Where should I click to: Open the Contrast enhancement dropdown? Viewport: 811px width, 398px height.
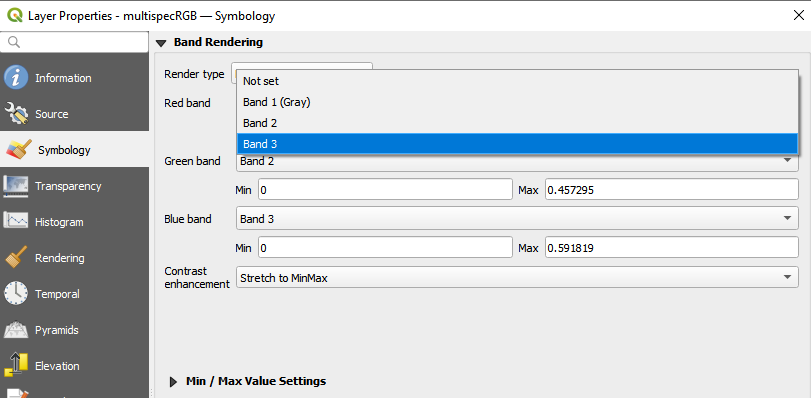click(x=517, y=277)
